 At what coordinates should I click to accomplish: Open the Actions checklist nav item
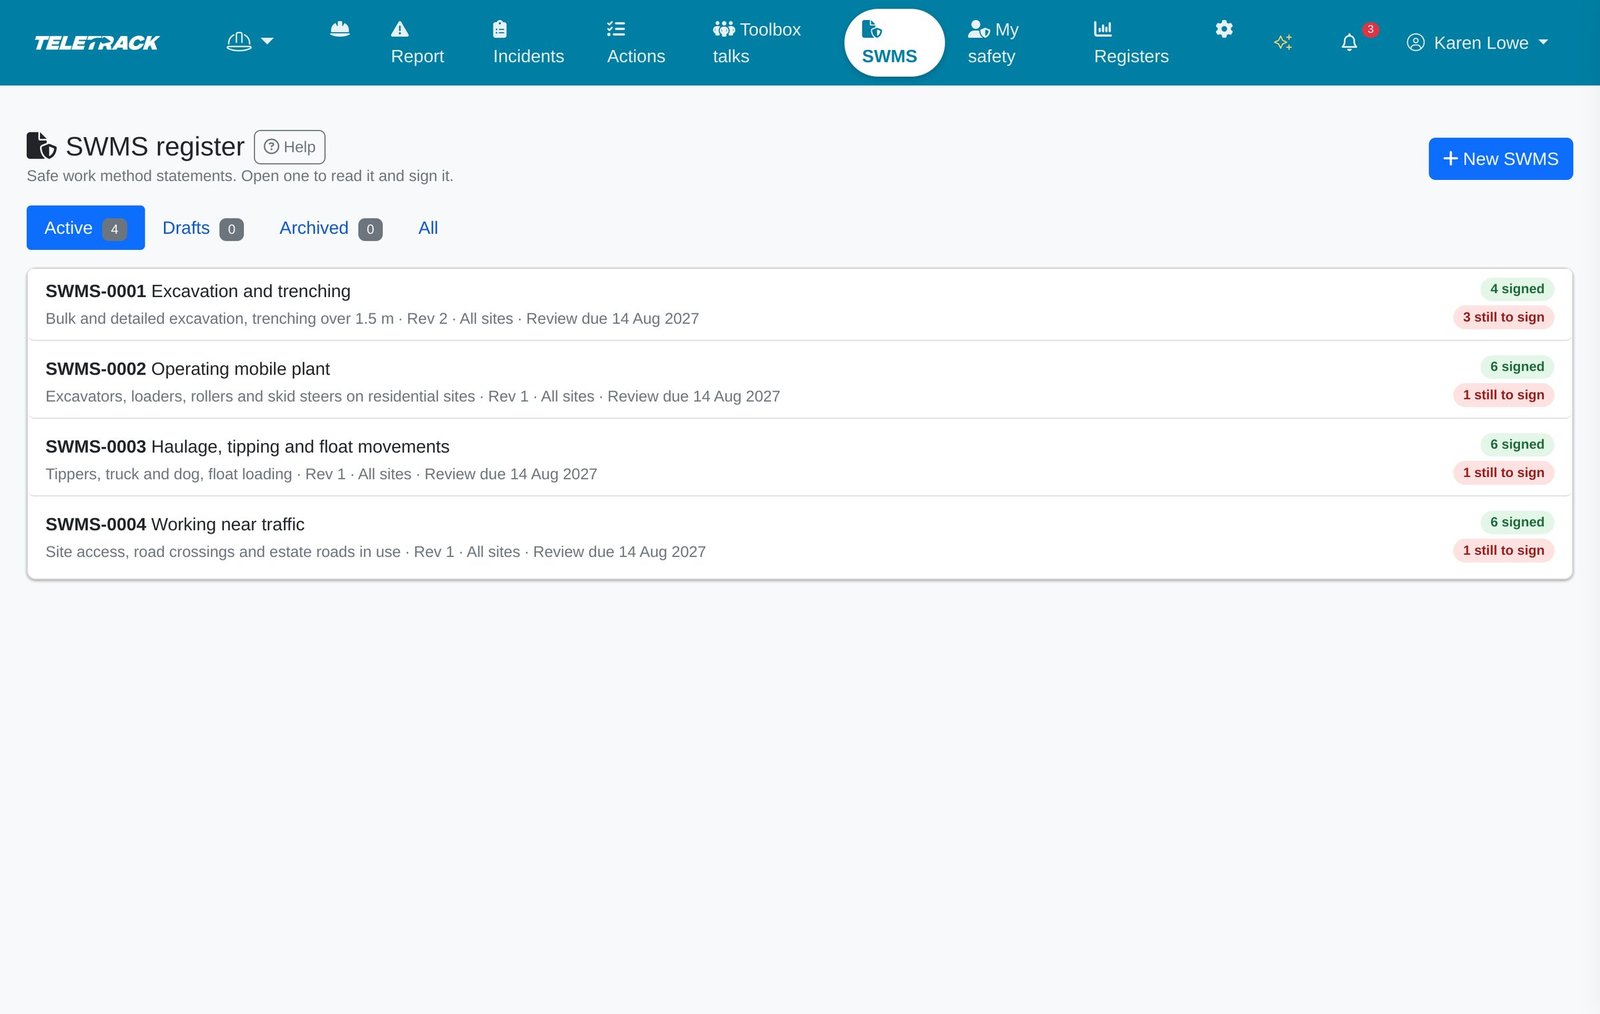pyautogui.click(x=636, y=43)
